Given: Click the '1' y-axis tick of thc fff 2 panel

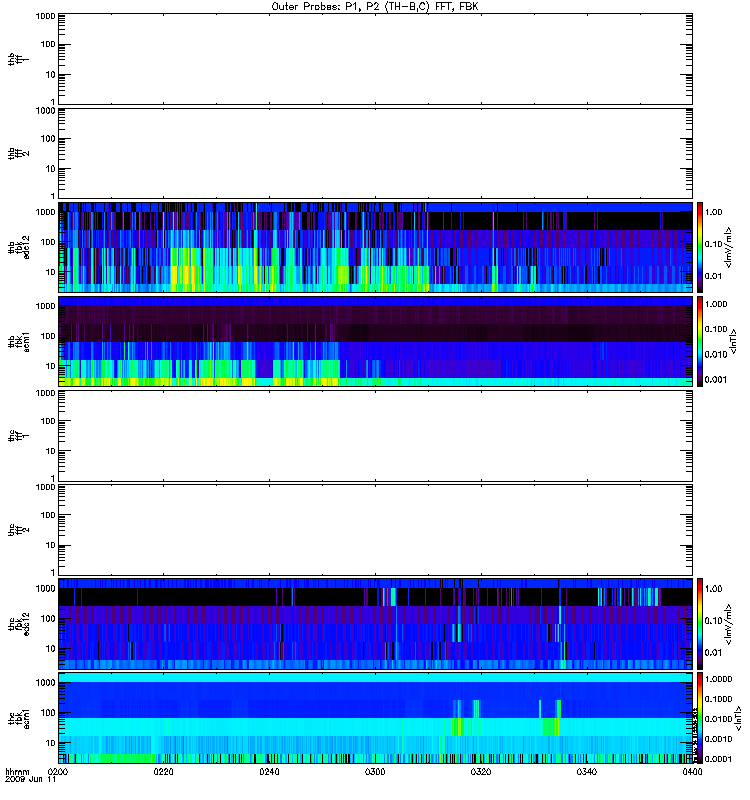Looking at the screenshot, I should (53, 572).
